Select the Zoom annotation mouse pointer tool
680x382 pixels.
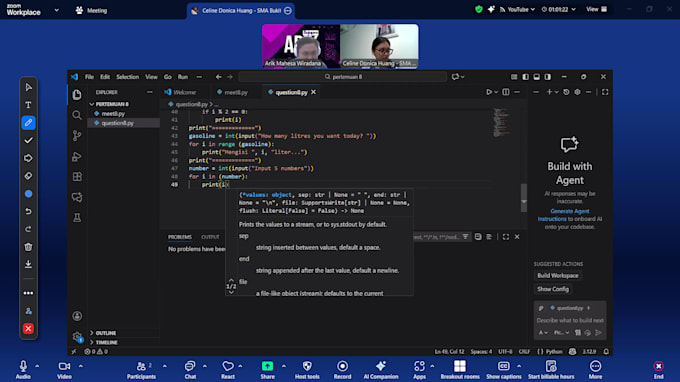[28, 87]
